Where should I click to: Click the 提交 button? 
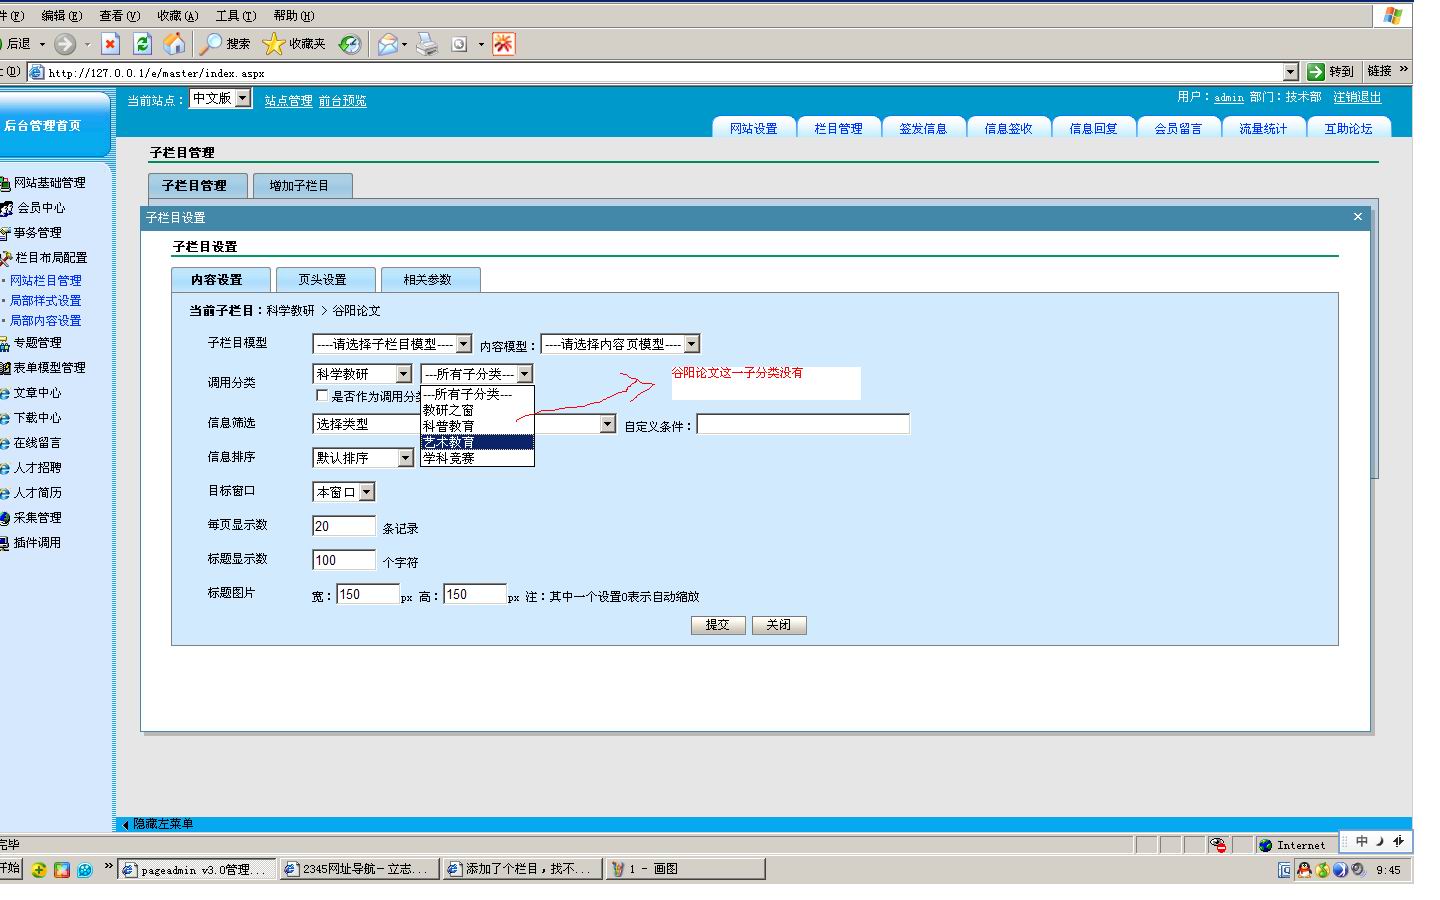[717, 625]
